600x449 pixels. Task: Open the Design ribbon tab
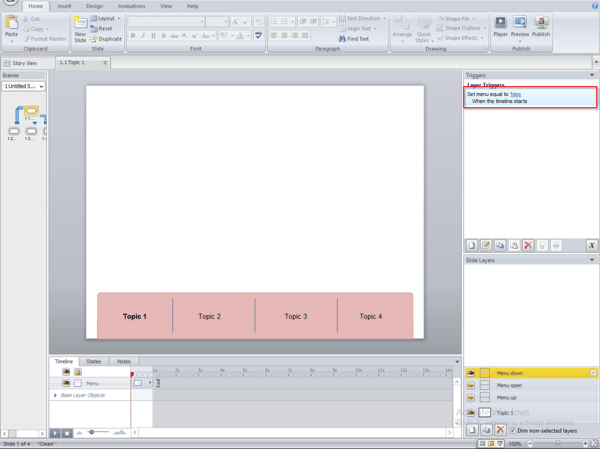tap(95, 6)
